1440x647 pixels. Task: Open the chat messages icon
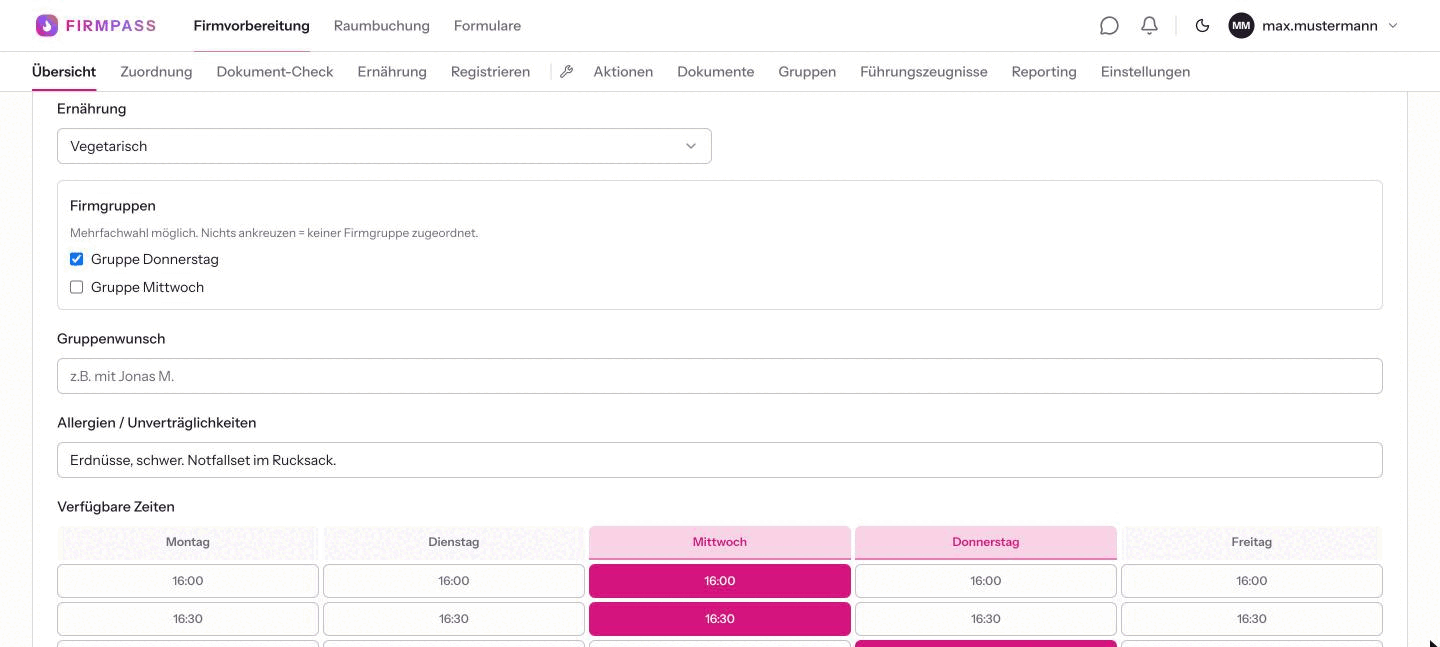click(x=1109, y=26)
